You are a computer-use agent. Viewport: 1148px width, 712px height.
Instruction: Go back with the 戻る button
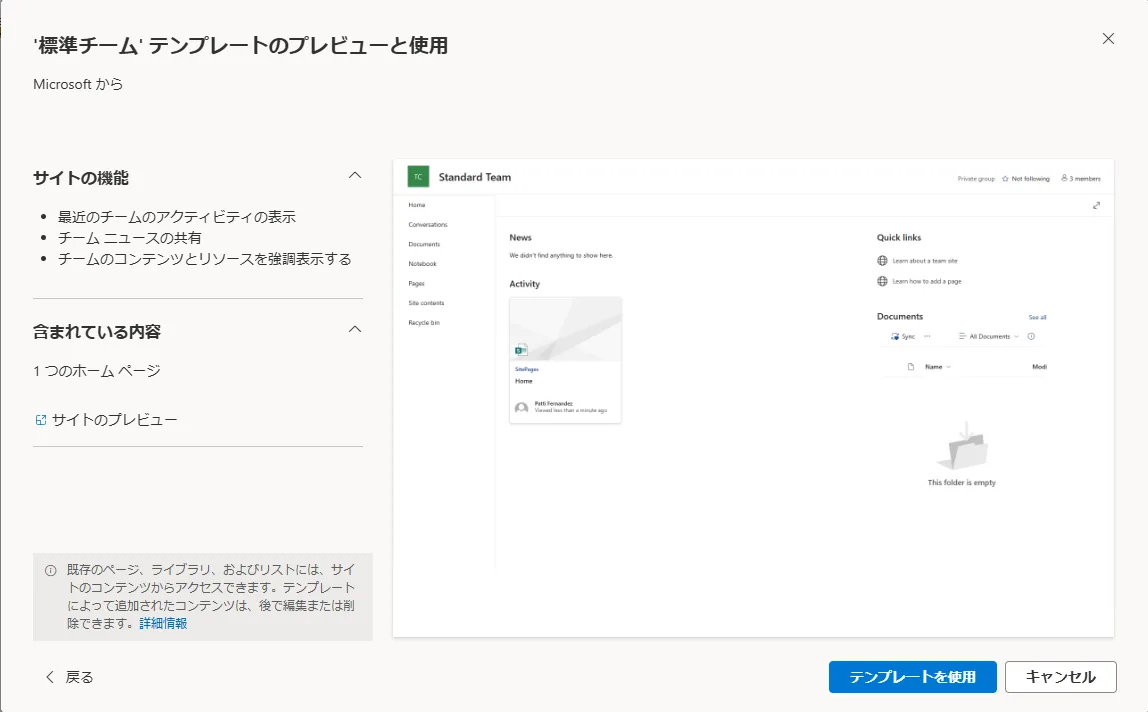coord(70,677)
